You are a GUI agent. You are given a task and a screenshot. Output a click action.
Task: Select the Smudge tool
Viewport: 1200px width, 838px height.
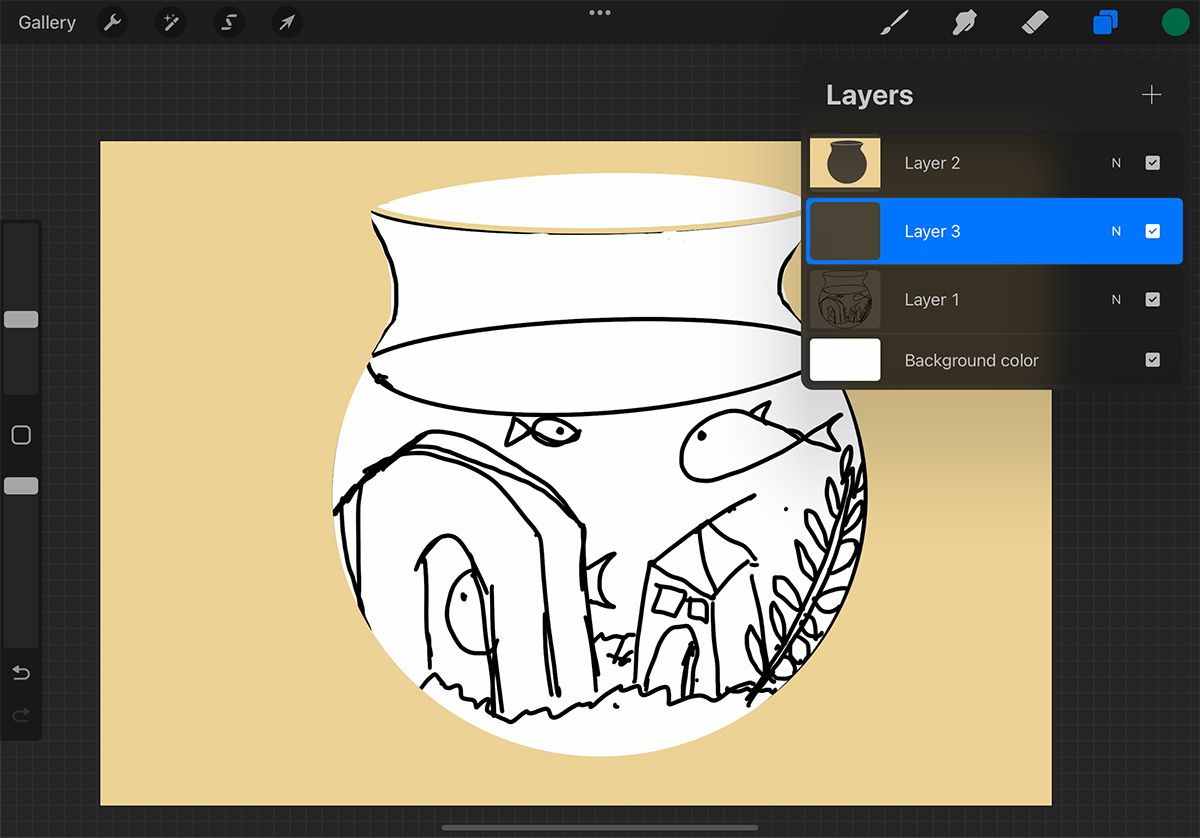(963, 21)
